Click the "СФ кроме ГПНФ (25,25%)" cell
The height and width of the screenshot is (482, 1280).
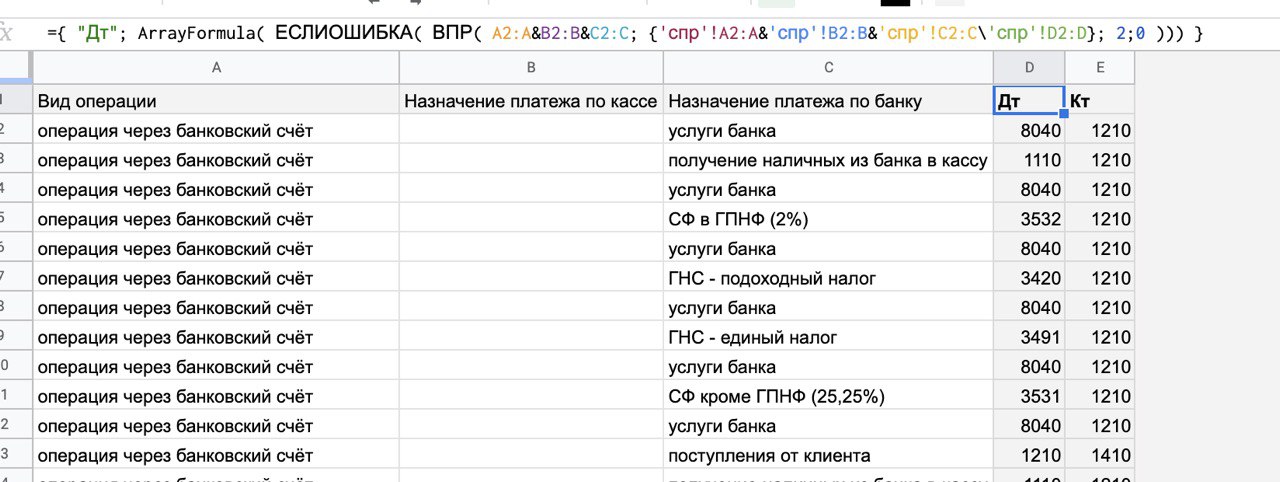click(x=828, y=396)
